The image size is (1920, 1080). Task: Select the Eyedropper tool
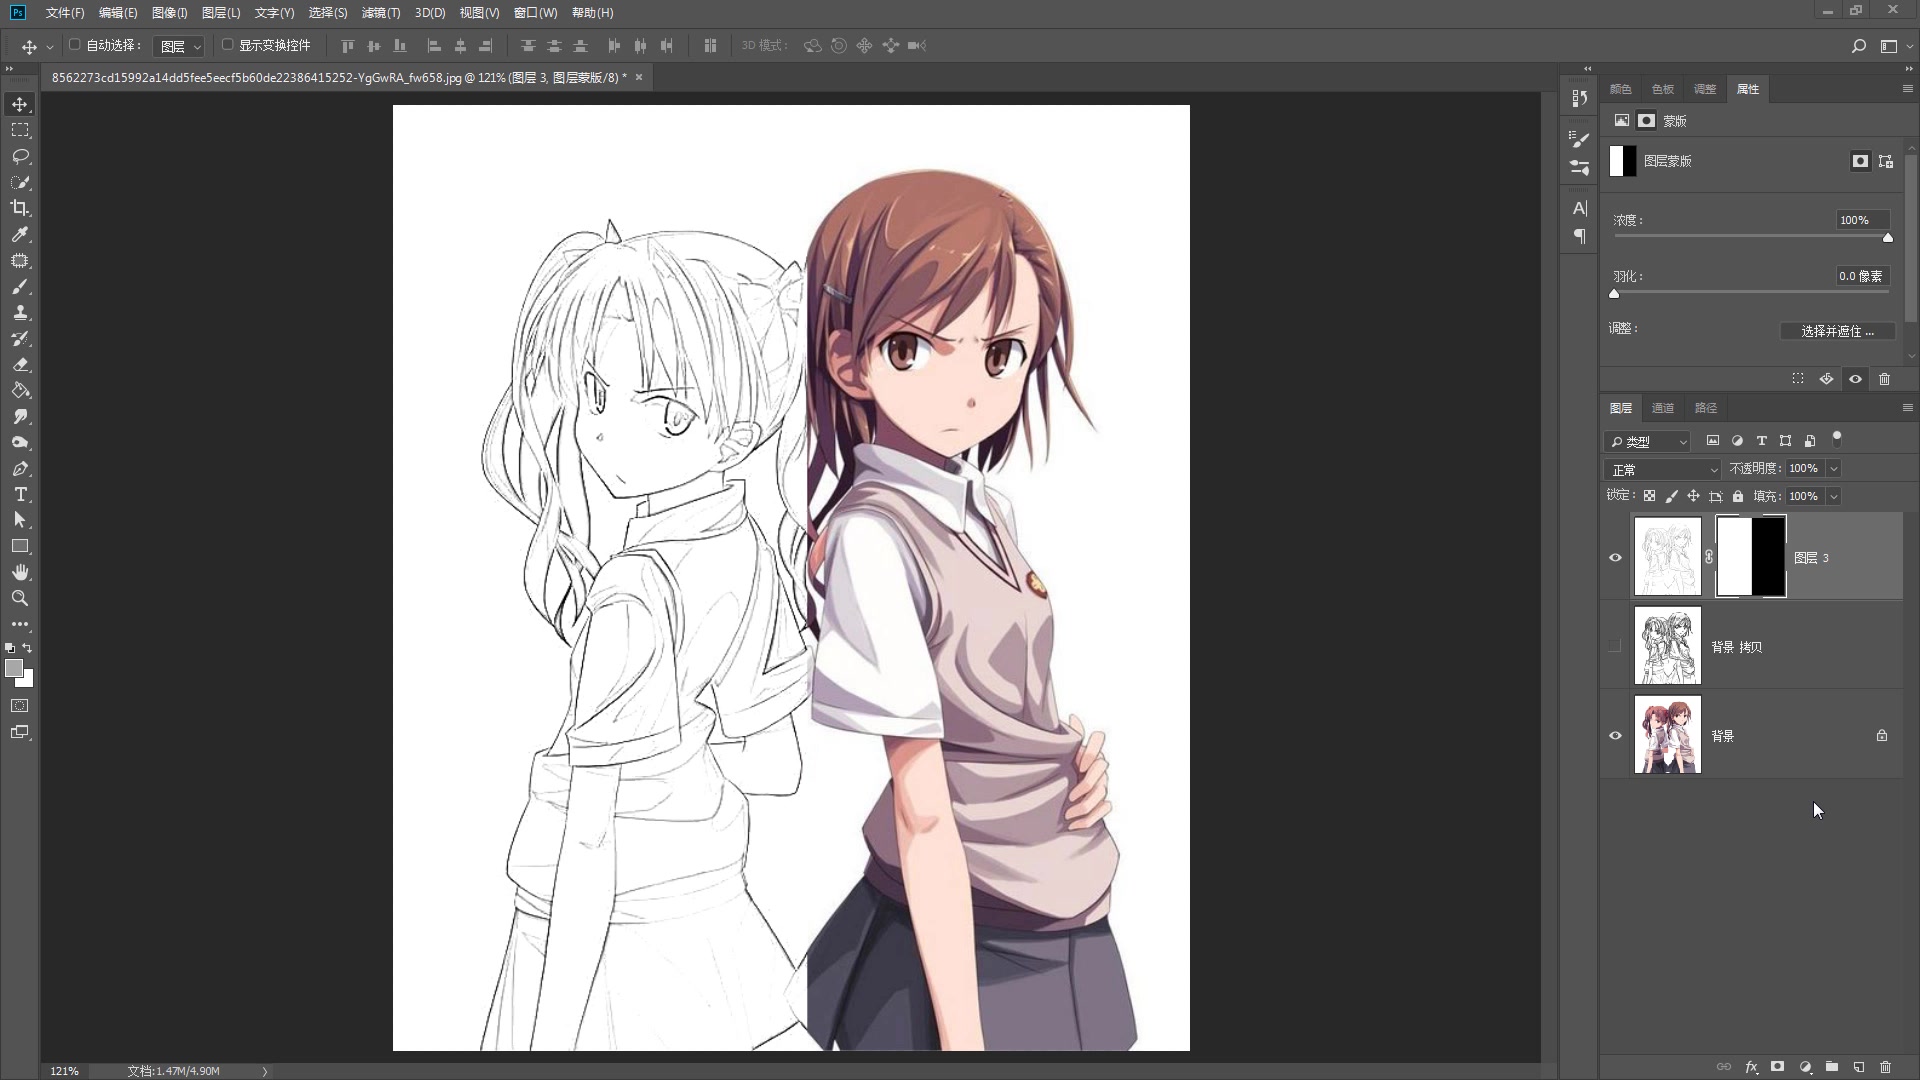20,234
